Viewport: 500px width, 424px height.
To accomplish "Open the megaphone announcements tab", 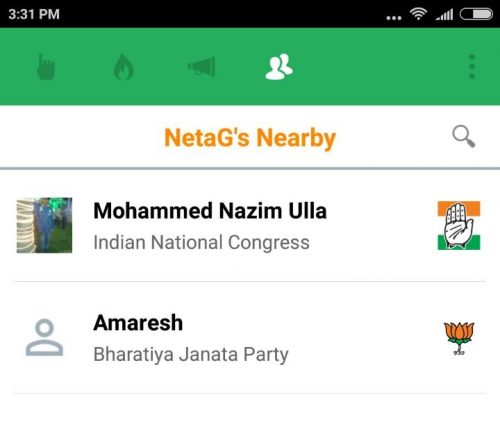I will click(201, 67).
